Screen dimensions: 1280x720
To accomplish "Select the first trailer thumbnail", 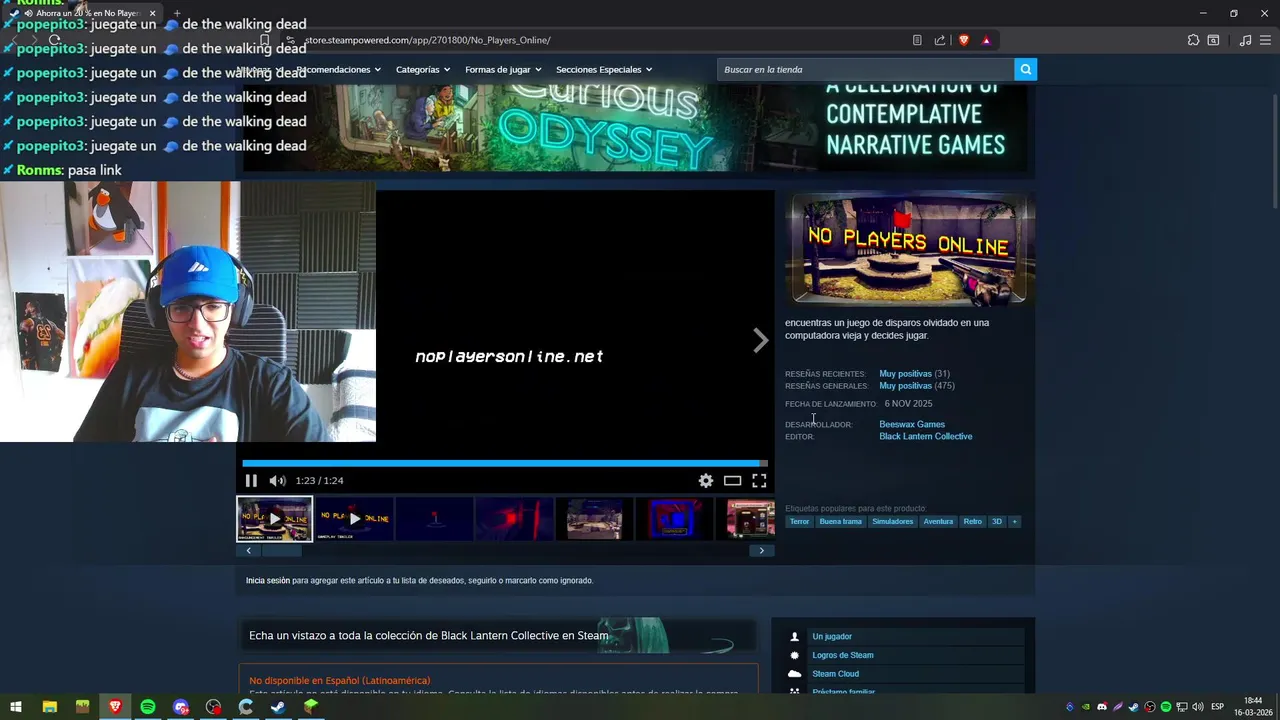I will click(274, 519).
